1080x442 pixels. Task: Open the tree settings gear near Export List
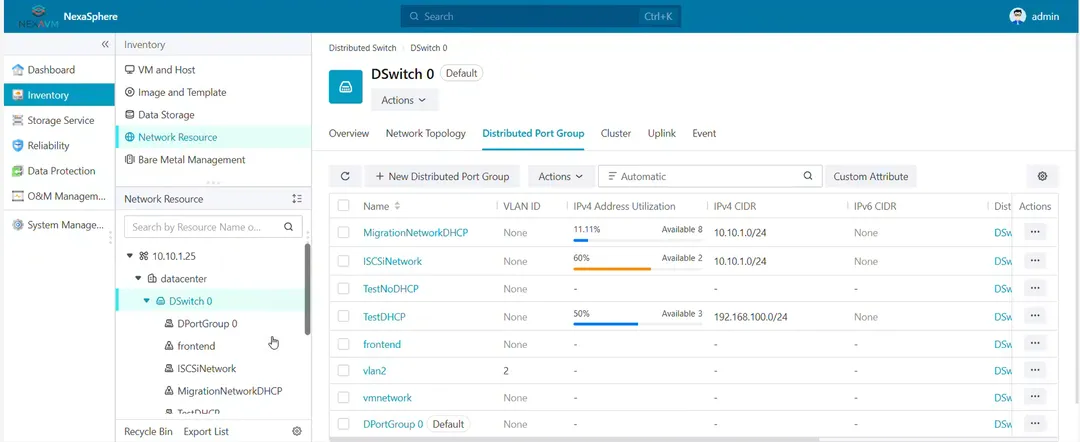[297, 432]
